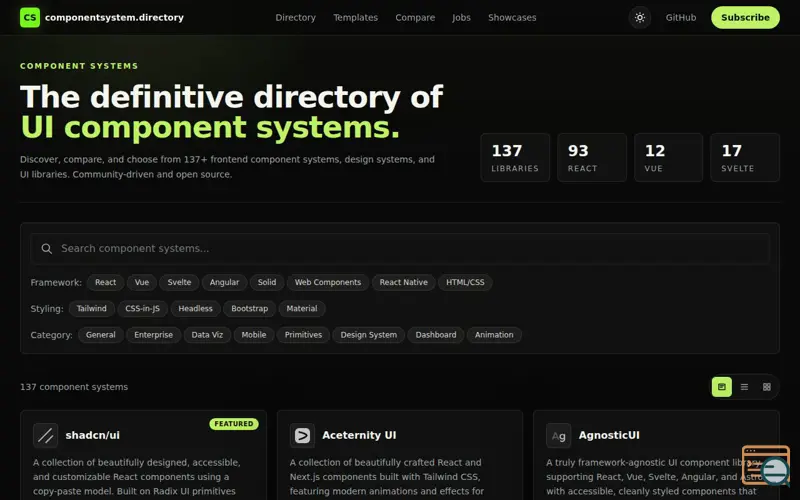Switch to list view layout icon
Screen dimensions: 800x500
point(744,387)
